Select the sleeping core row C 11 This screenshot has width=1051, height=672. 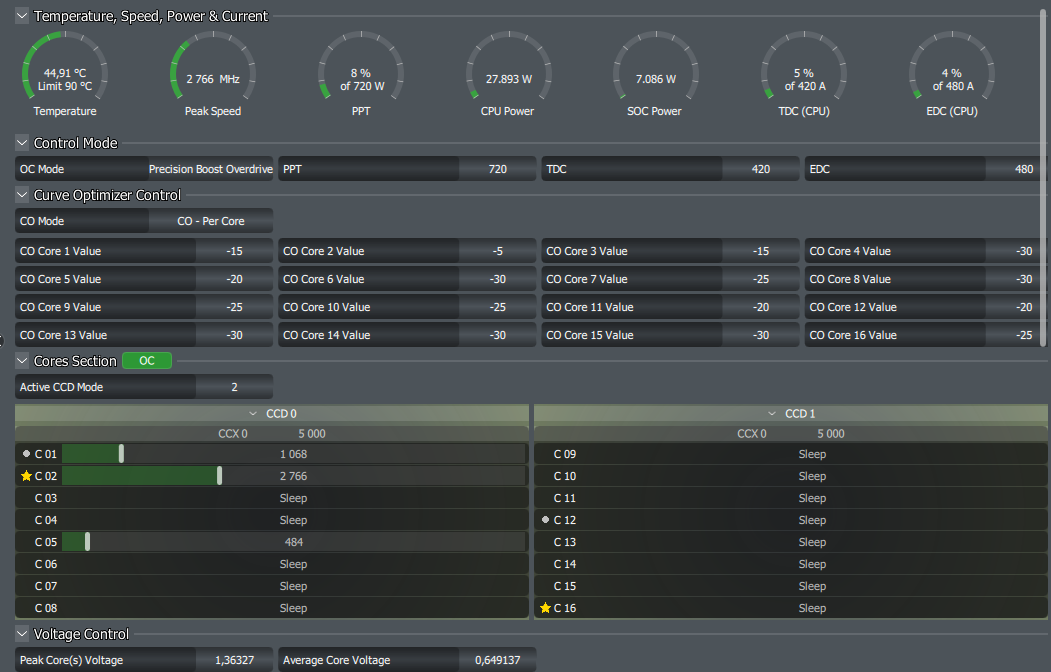(791, 498)
